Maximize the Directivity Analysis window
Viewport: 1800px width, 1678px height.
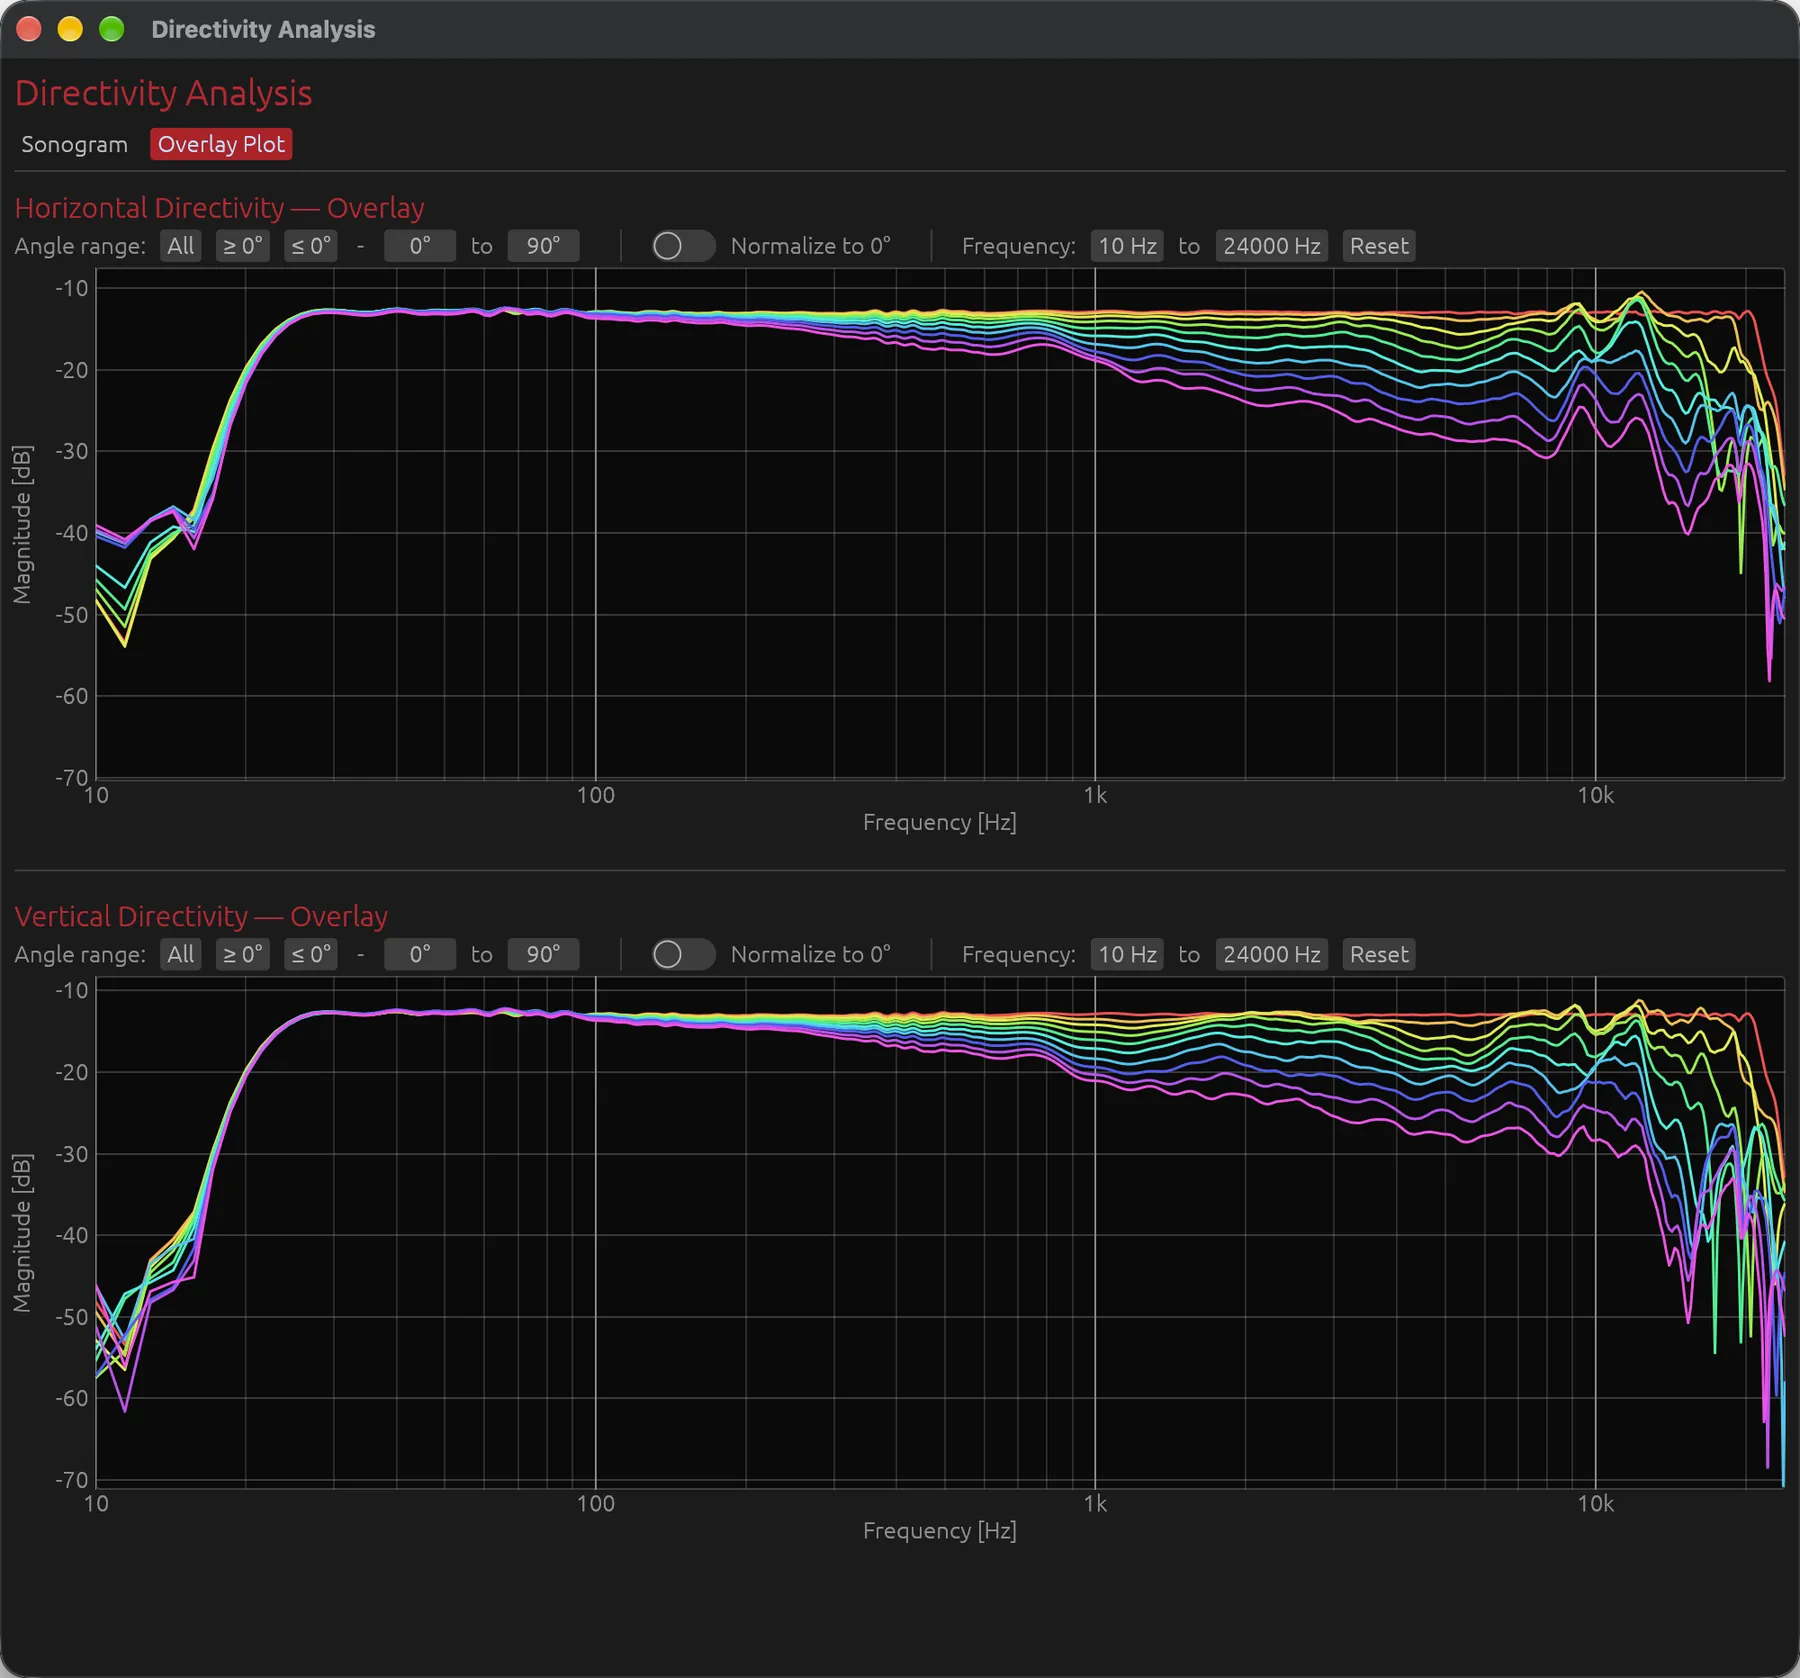point(112,29)
